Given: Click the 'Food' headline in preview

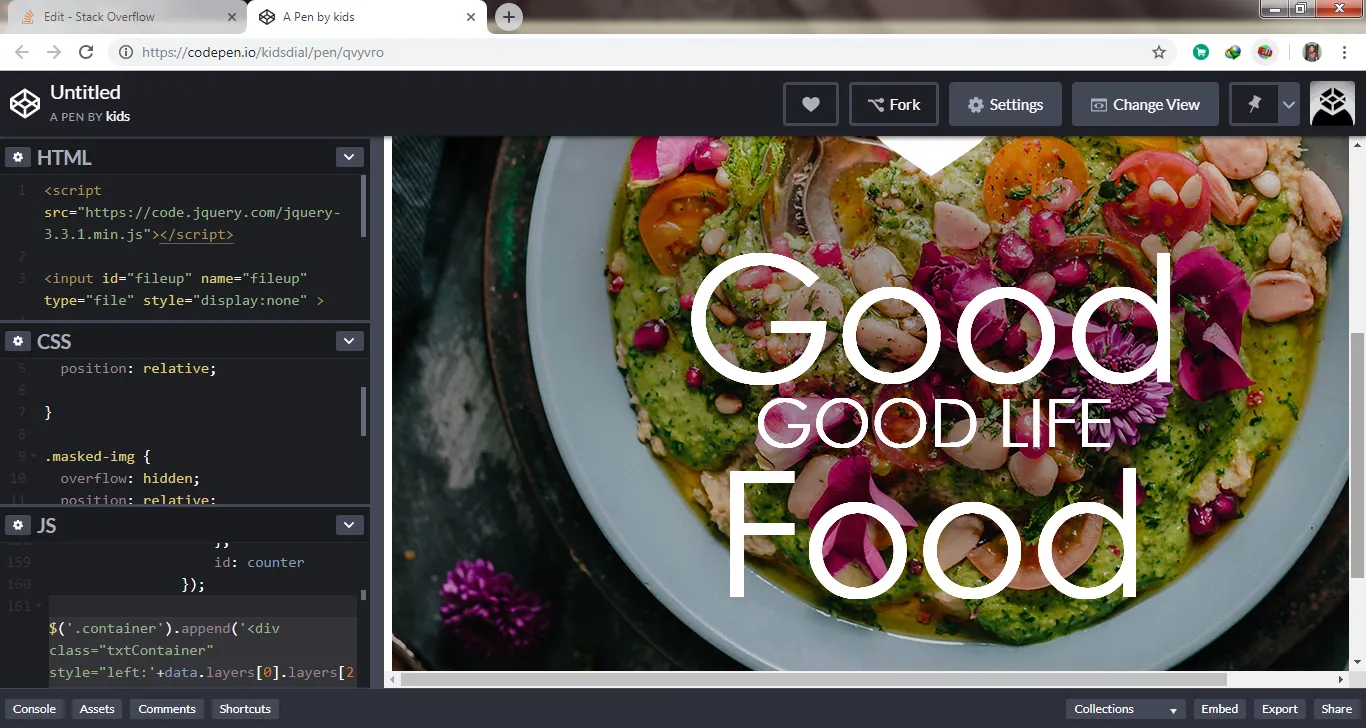Looking at the screenshot, I should coord(931,533).
